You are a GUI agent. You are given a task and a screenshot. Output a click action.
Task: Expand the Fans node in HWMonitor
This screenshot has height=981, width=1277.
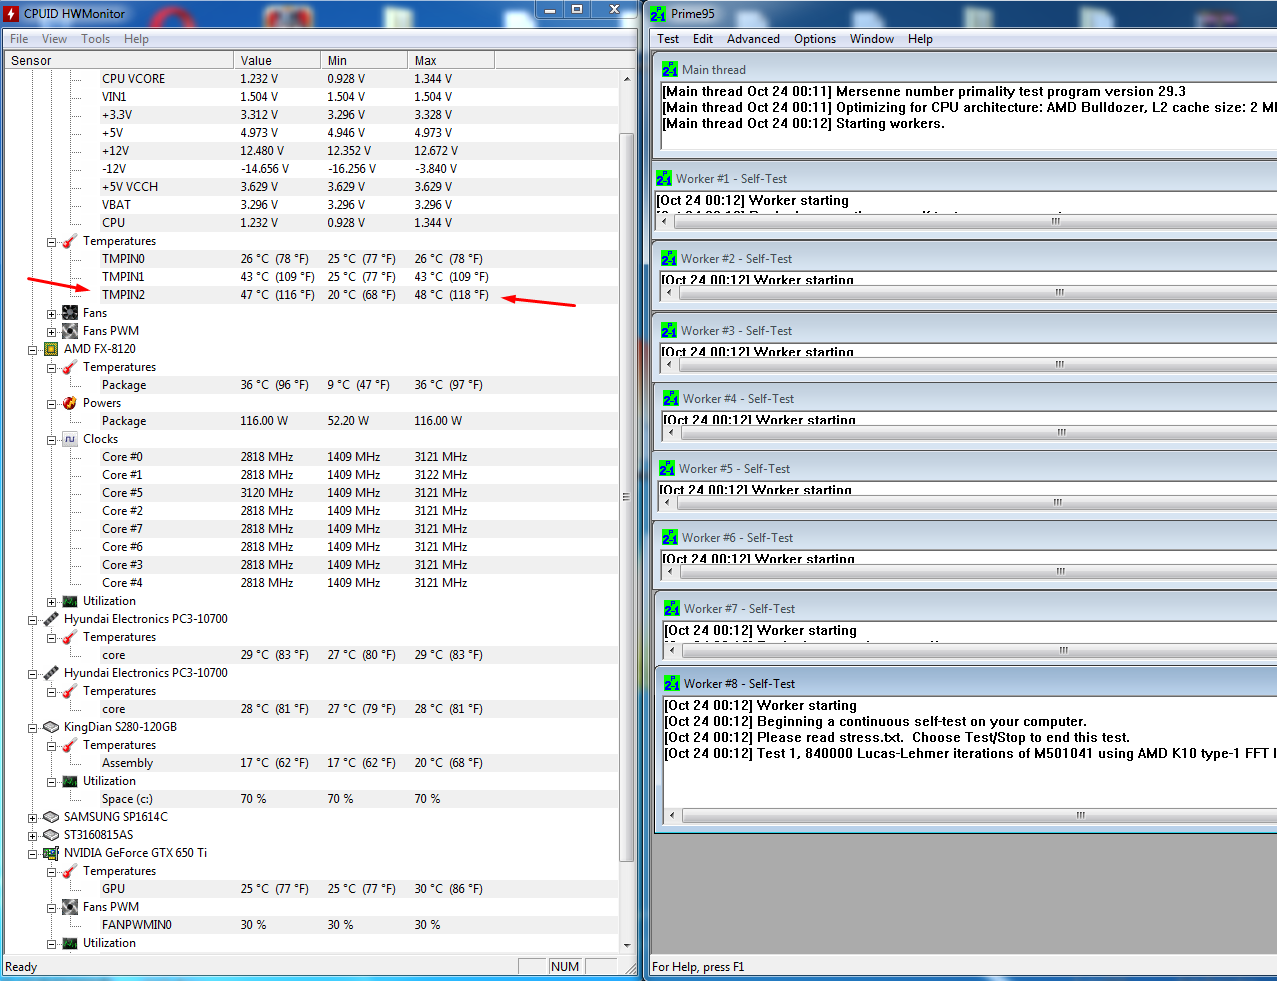pyautogui.click(x=51, y=314)
